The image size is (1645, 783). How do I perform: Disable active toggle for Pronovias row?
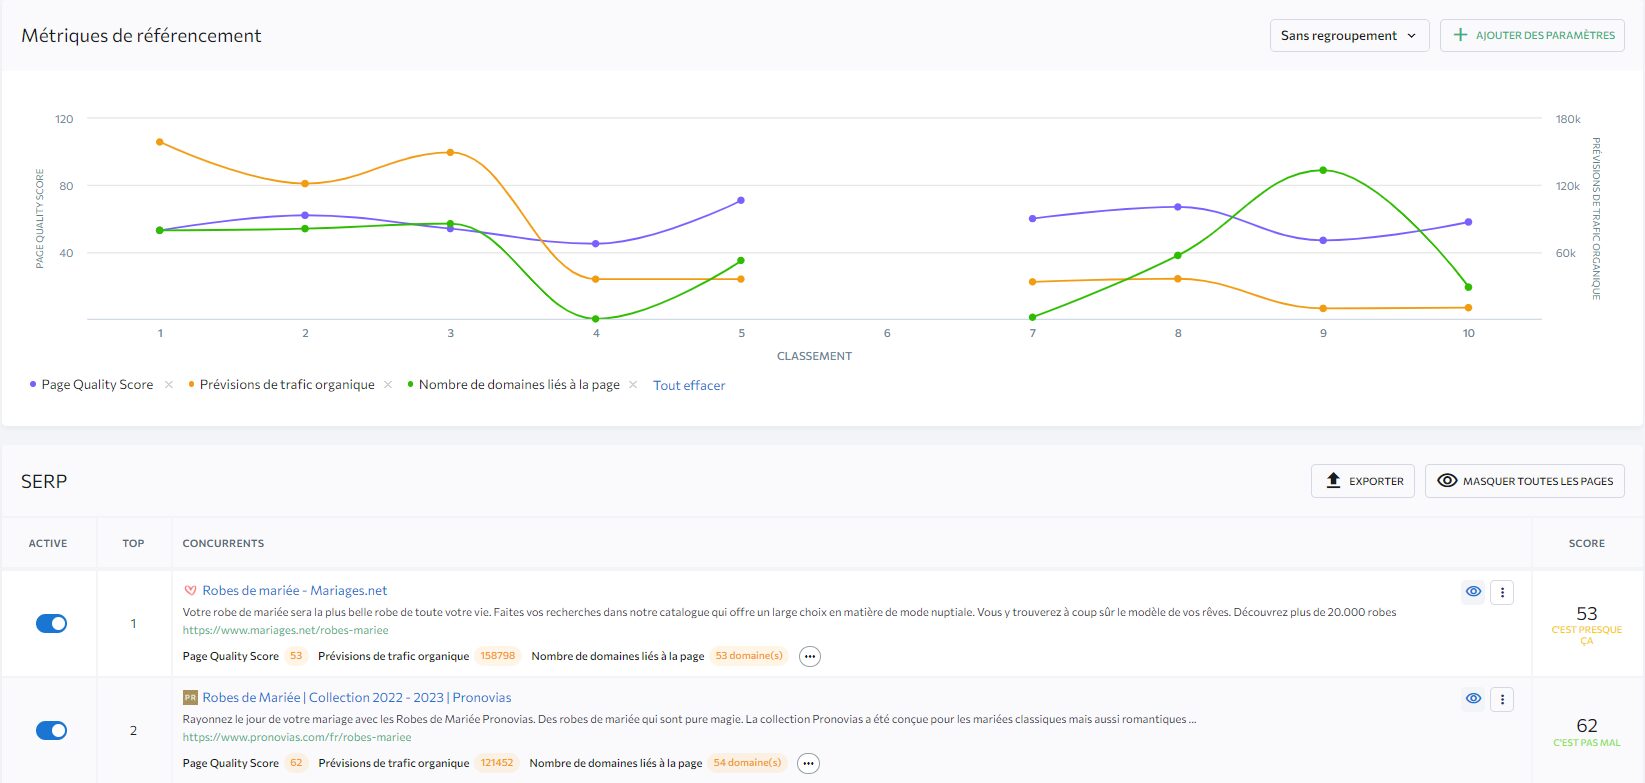pos(51,731)
